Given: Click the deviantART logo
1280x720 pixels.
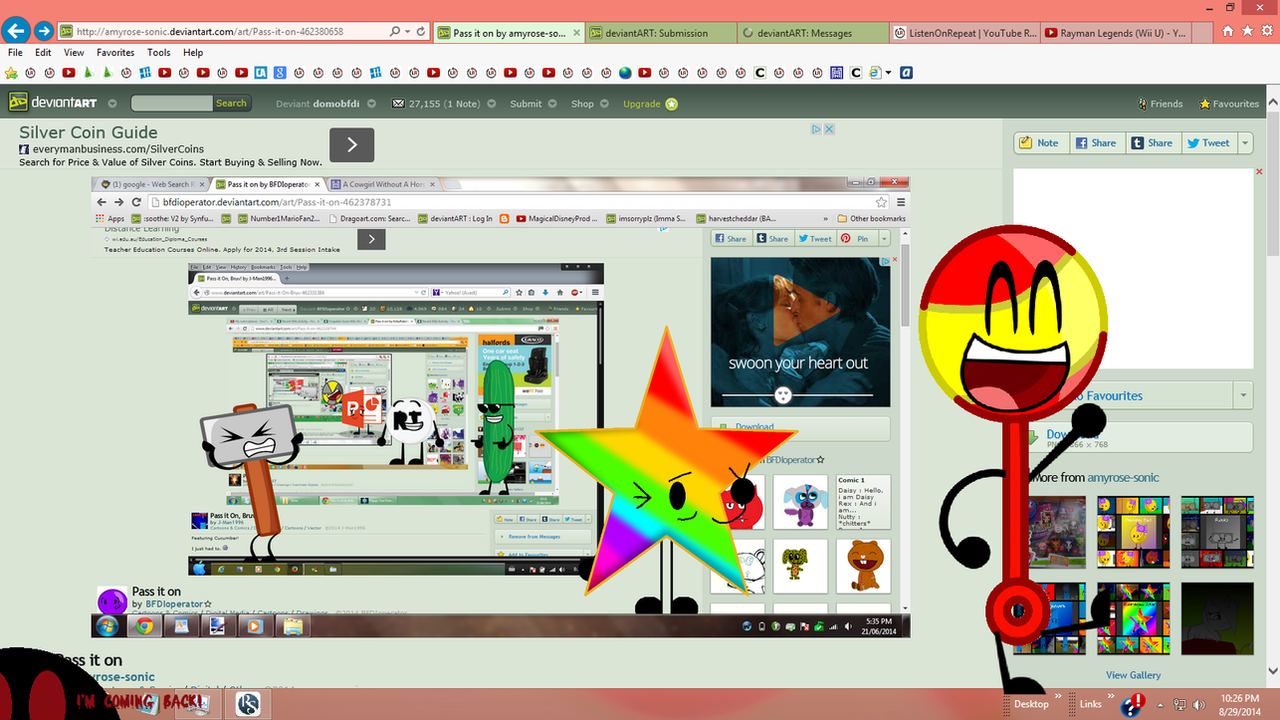Looking at the screenshot, I should pos(54,103).
